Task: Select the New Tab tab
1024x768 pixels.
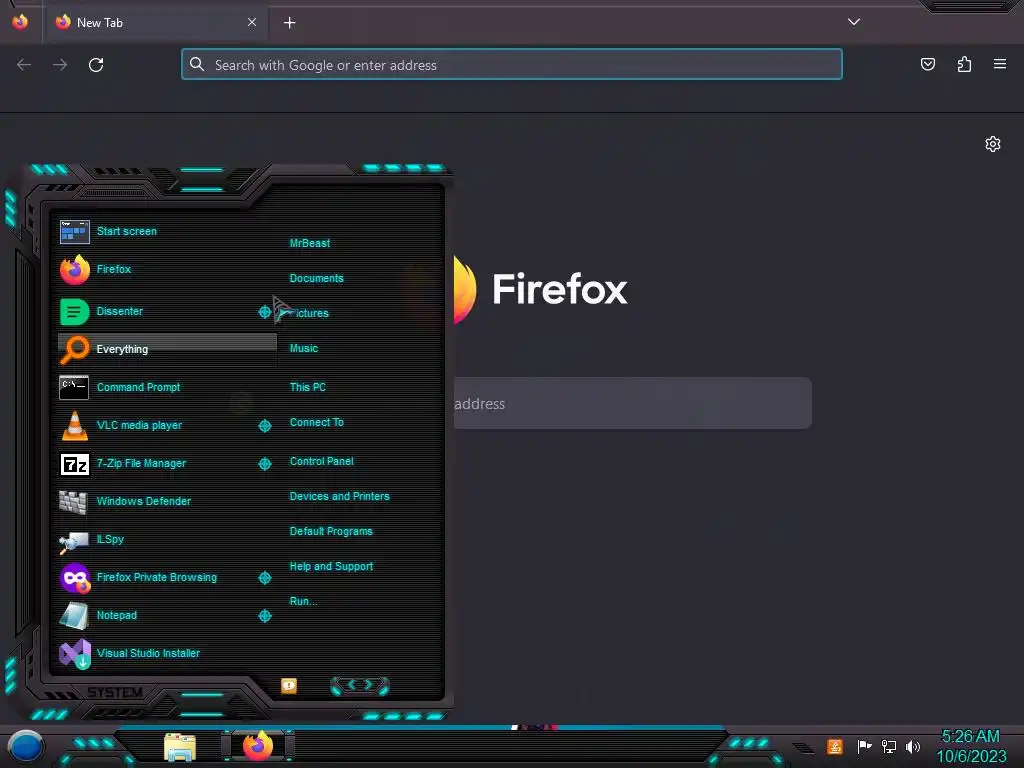Action: (x=155, y=22)
